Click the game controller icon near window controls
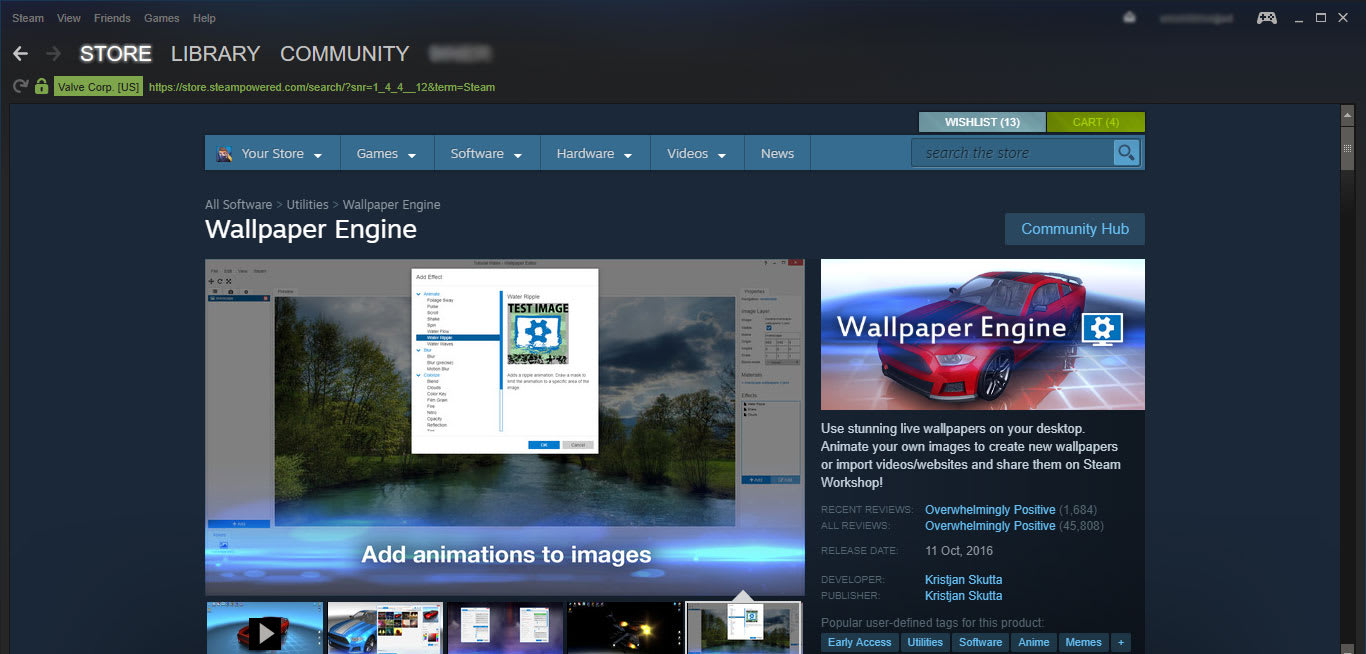1366x654 pixels. point(1266,17)
